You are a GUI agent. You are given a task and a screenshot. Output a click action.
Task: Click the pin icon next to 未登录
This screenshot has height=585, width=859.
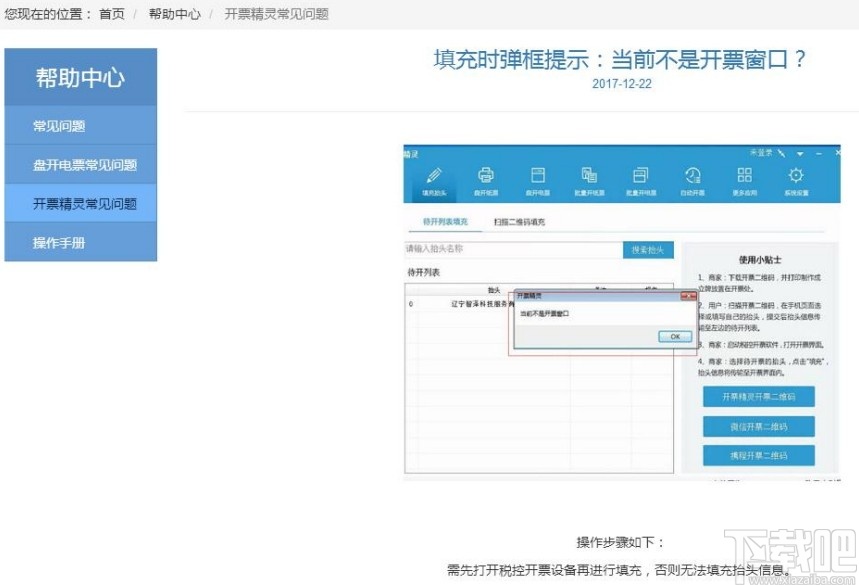[782, 153]
